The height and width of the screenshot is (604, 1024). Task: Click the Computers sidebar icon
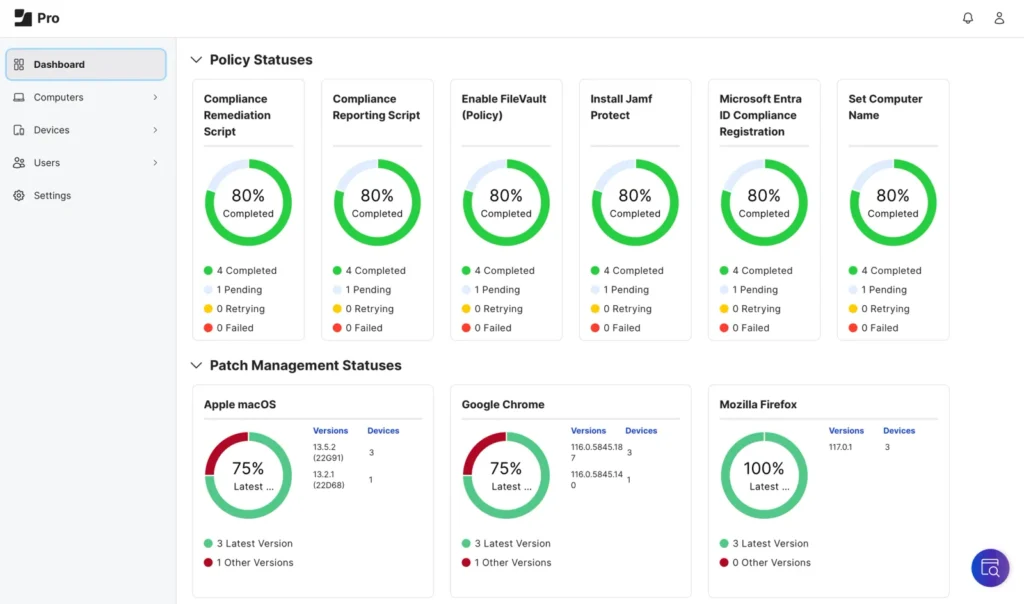coord(18,97)
